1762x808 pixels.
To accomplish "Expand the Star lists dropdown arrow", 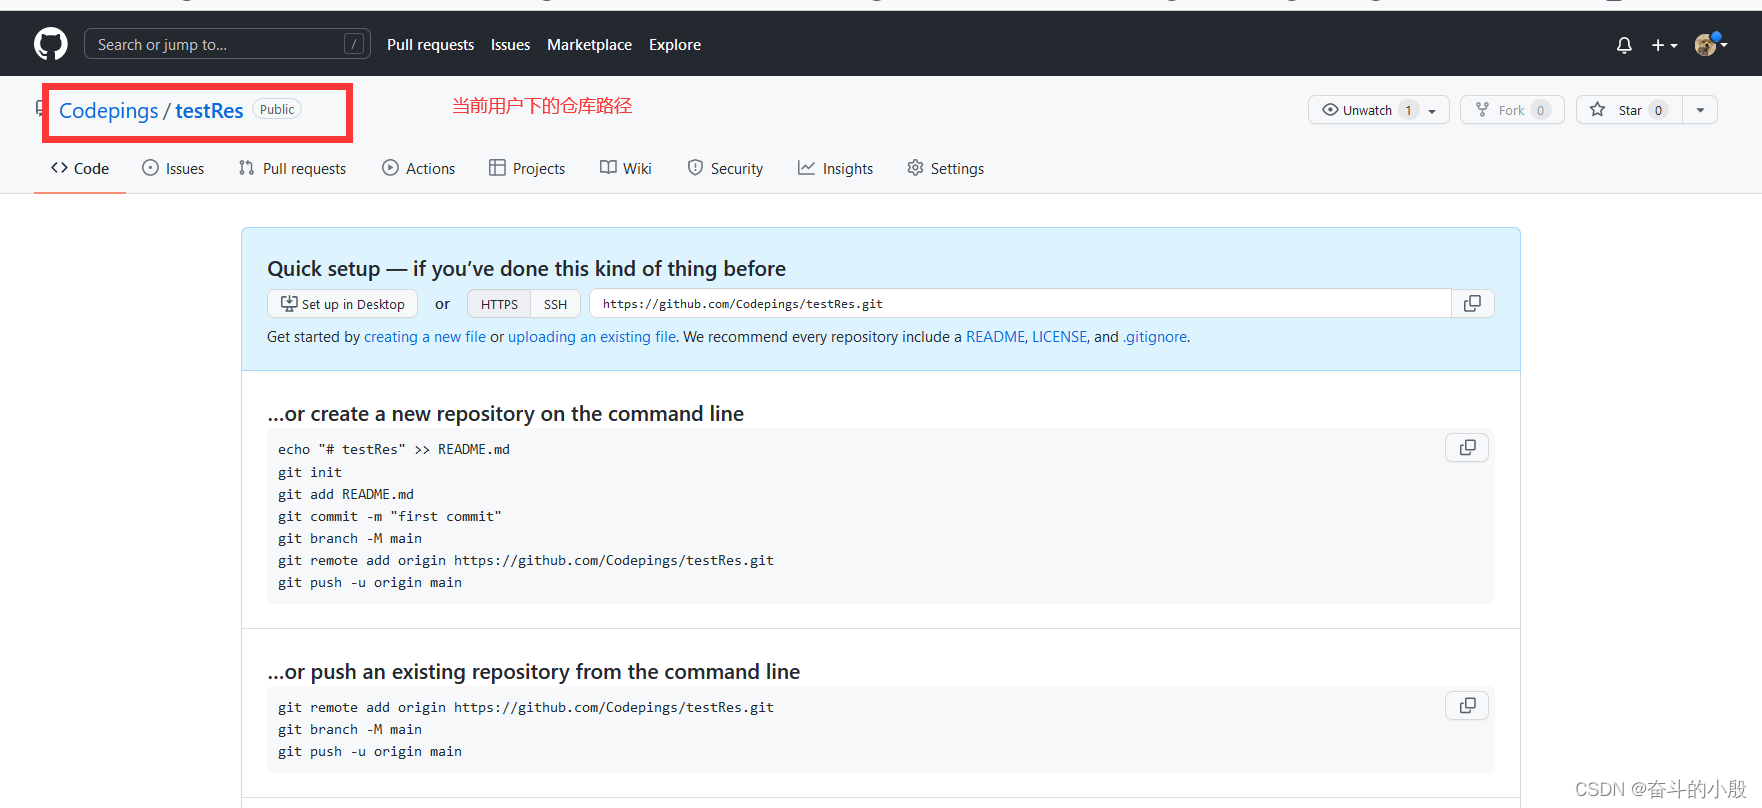I will pyautogui.click(x=1700, y=110).
